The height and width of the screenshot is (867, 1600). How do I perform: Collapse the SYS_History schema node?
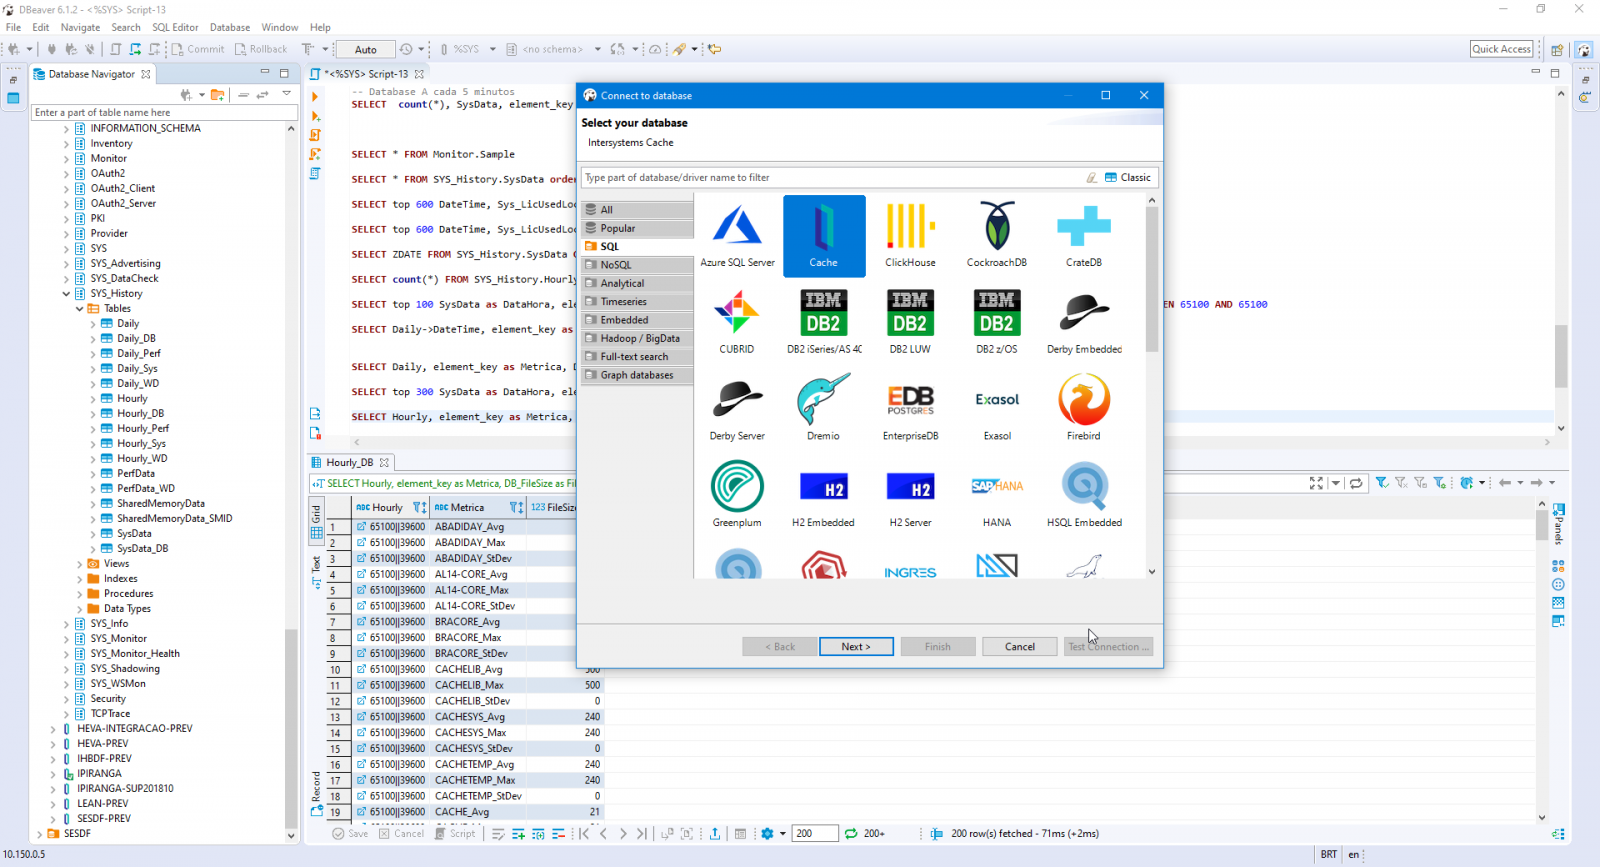click(x=67, y=294)
